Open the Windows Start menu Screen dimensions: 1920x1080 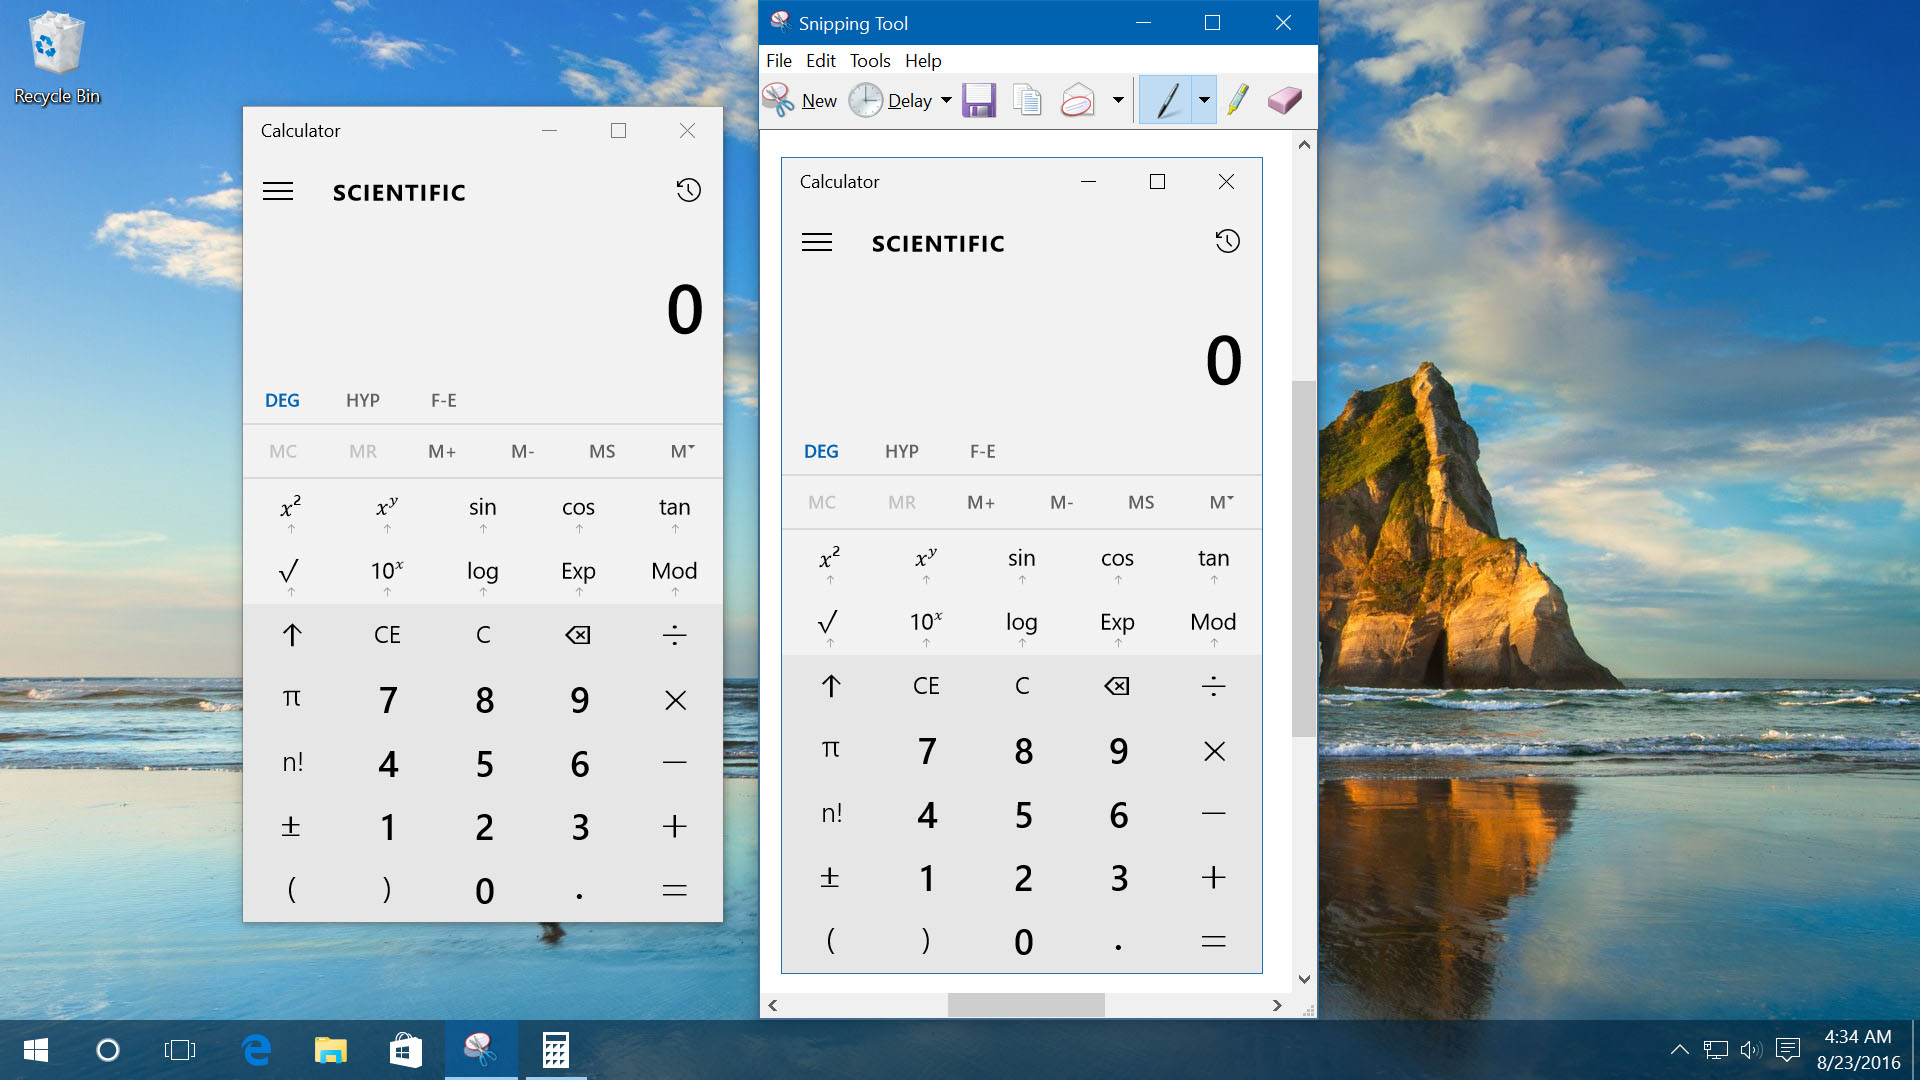point(36,1050)
